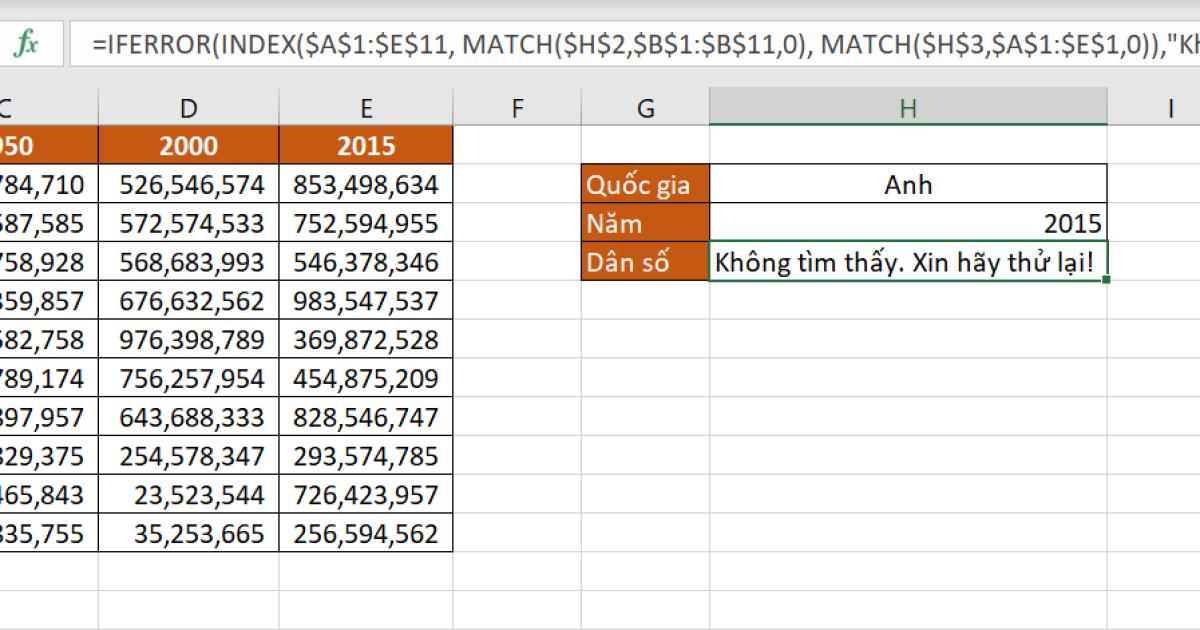Select the country cell containing Anh
1200x630 pixels.
pos(908,185)
